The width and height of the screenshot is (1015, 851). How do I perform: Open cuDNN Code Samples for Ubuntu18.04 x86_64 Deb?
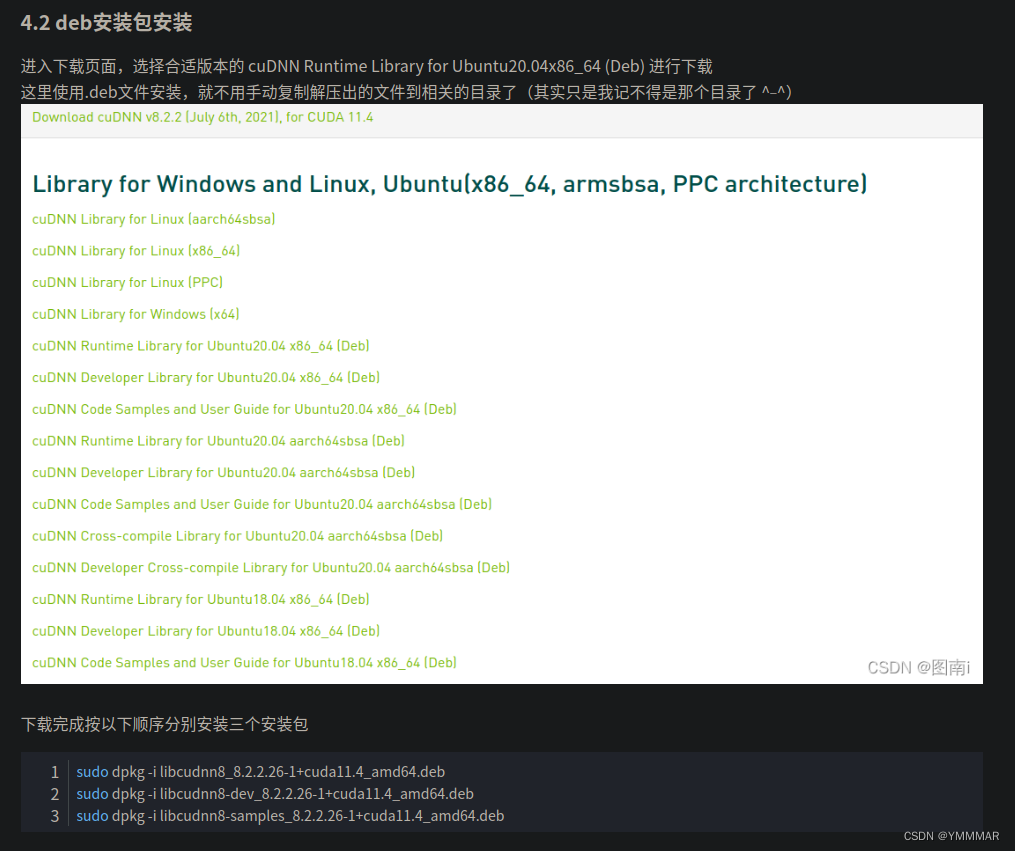(244, 662)
